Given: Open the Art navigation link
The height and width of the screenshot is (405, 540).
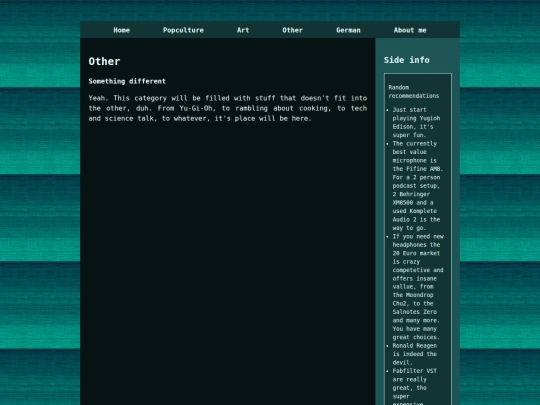Looking at the screenshot, I should pos(243,30).
